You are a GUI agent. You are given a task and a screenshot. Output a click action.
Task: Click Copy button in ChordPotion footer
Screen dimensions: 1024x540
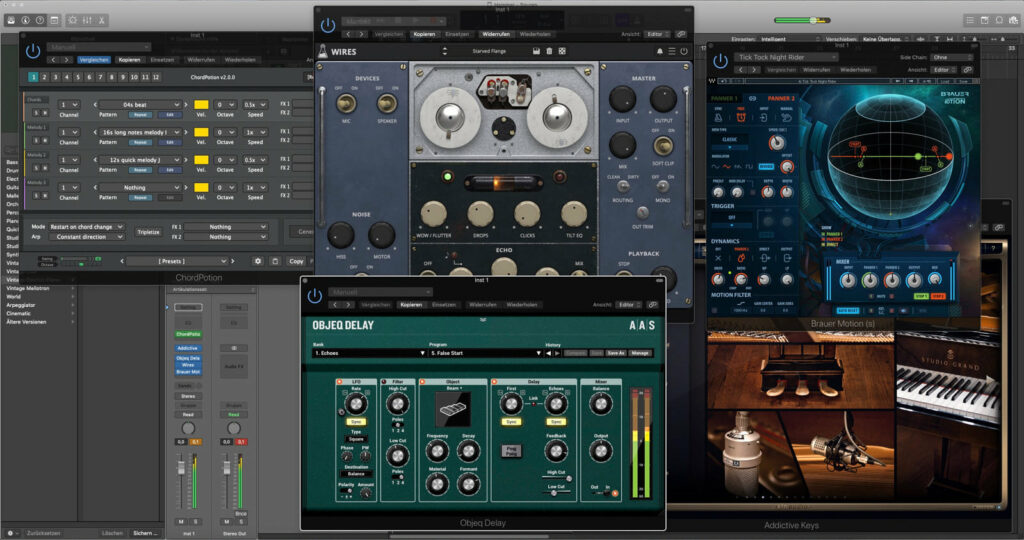pyautogui.click(x=296, y=261)
